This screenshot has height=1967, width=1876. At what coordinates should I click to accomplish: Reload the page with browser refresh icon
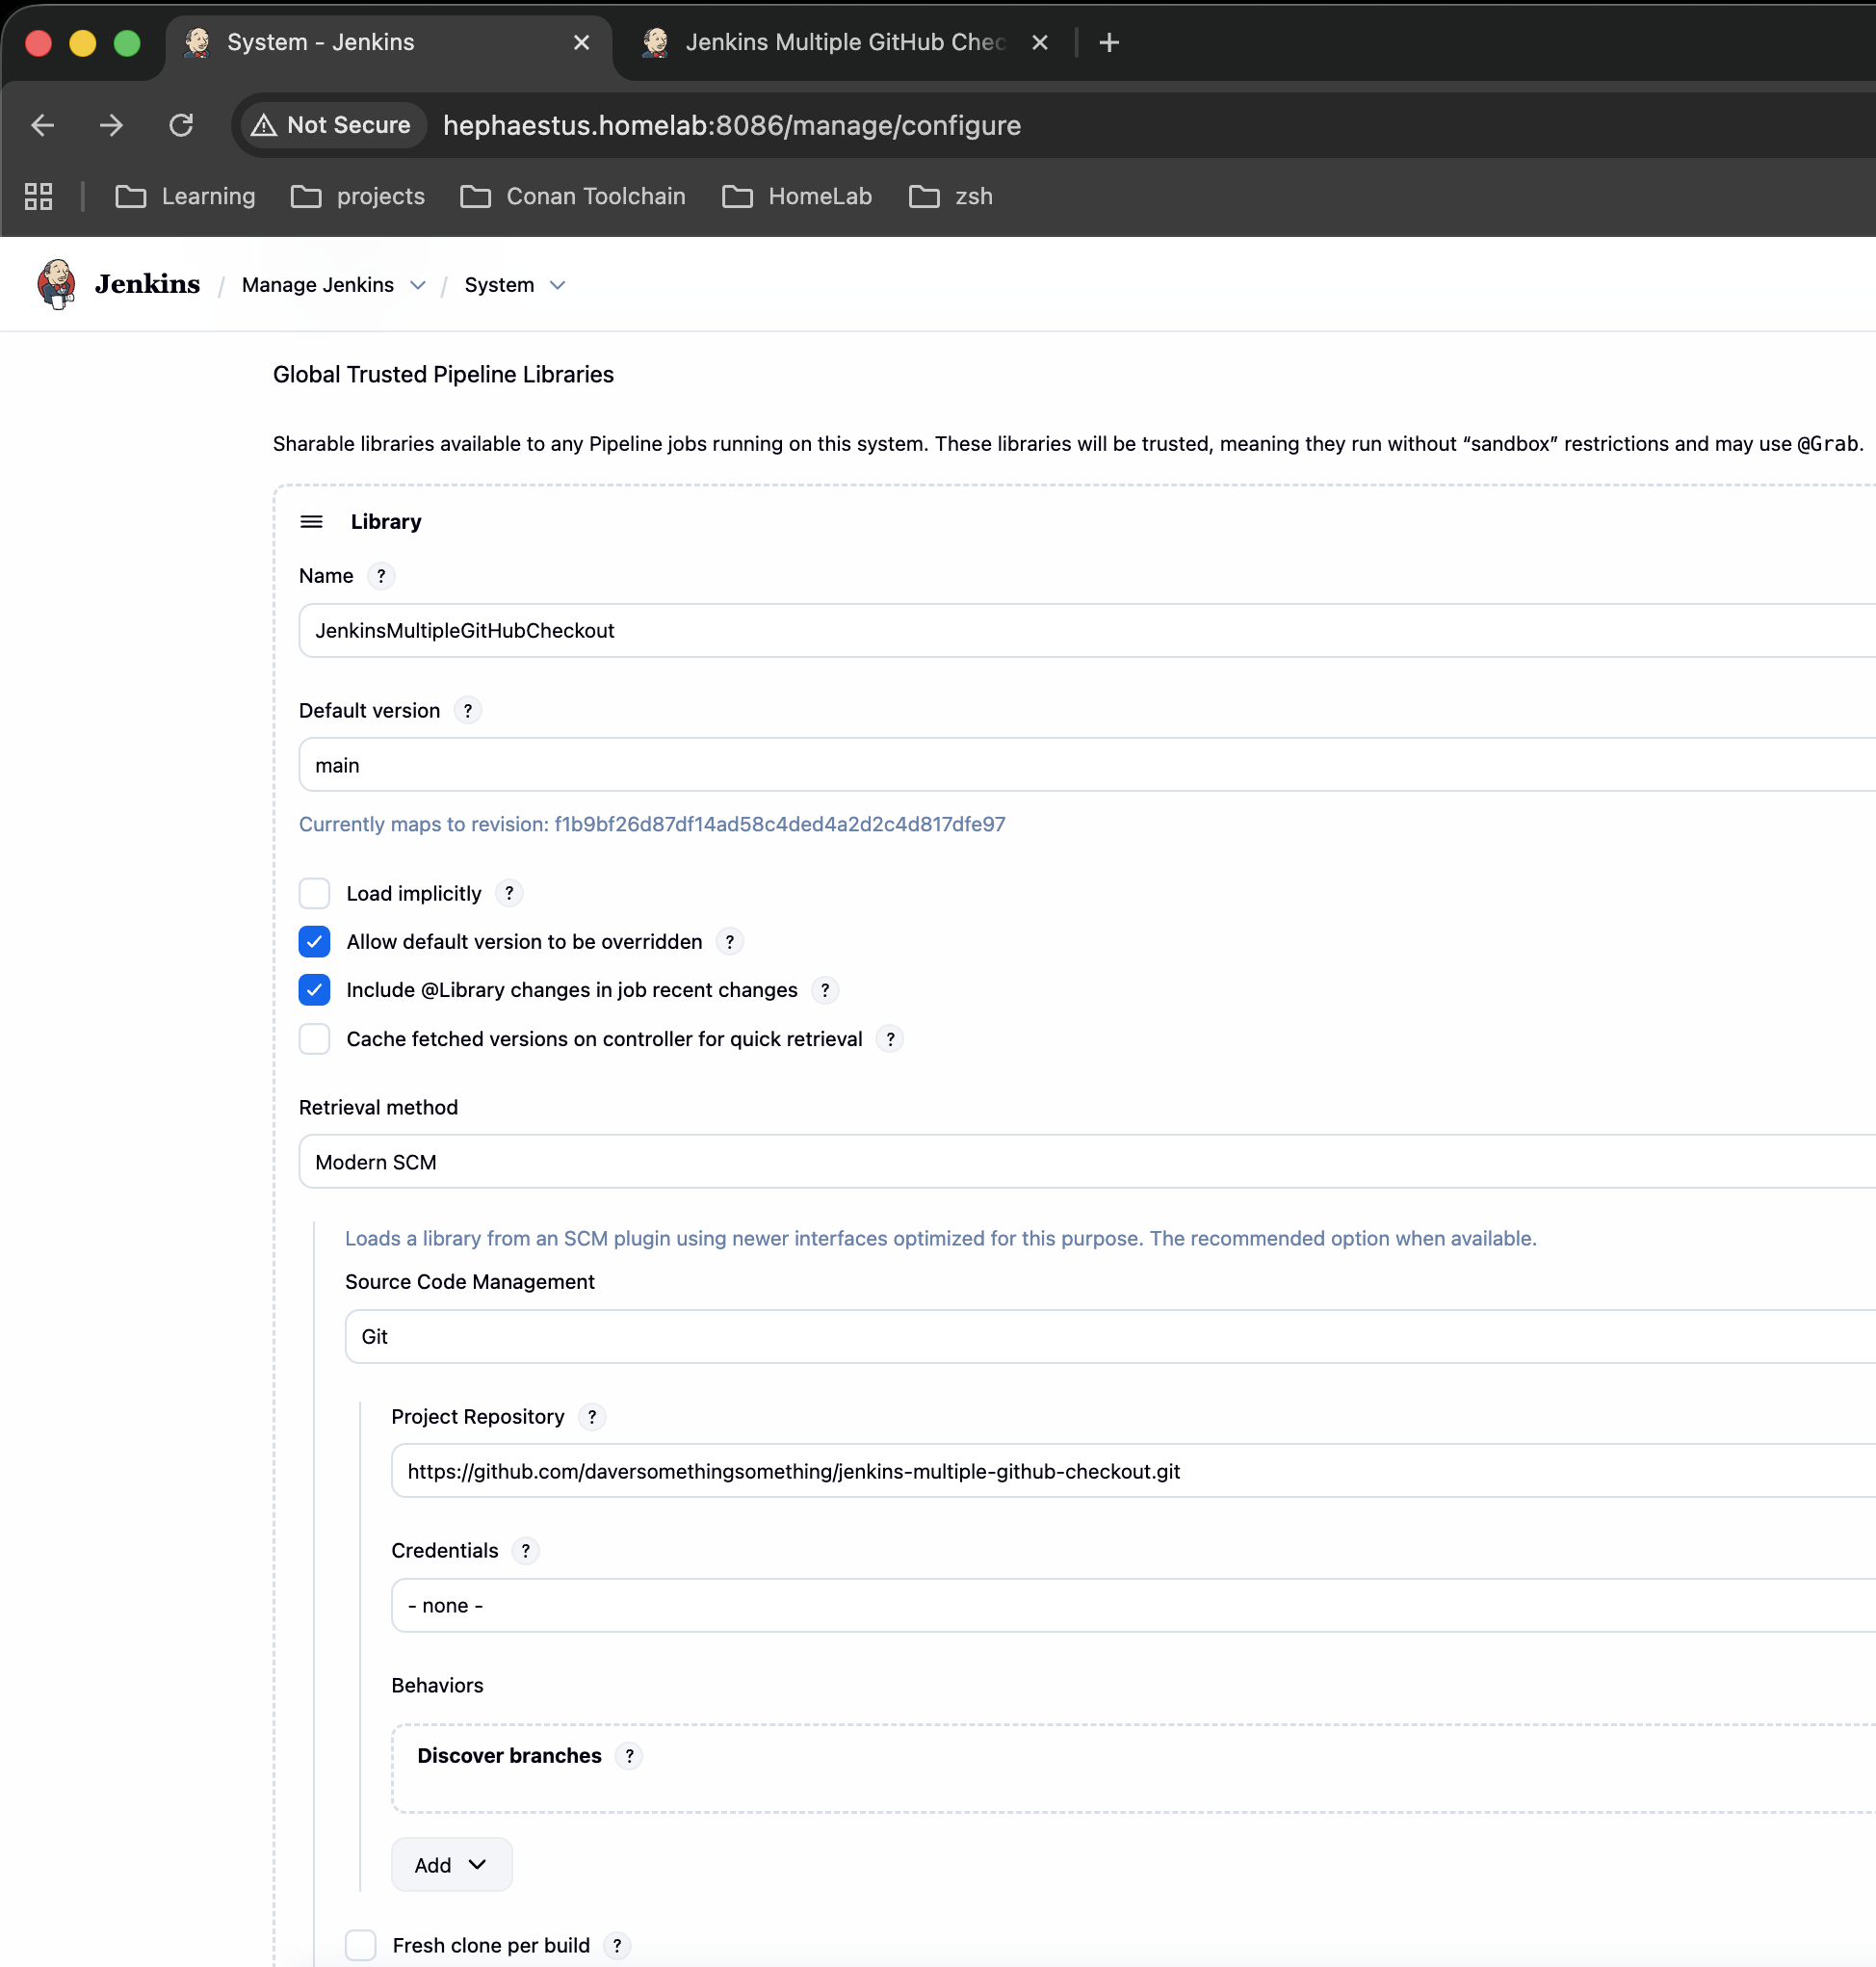coord(181,125)
